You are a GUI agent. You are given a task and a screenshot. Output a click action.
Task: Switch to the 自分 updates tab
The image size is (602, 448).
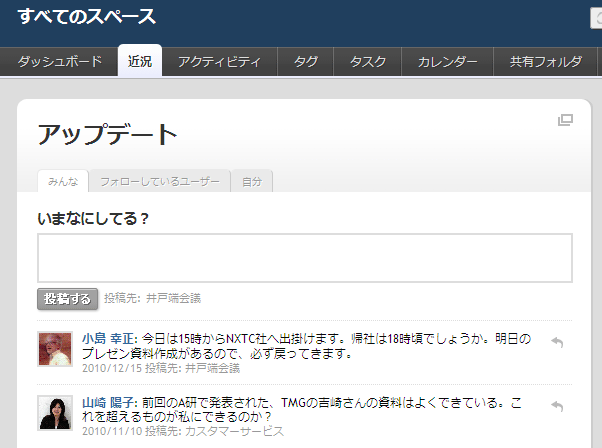point(252,181)
